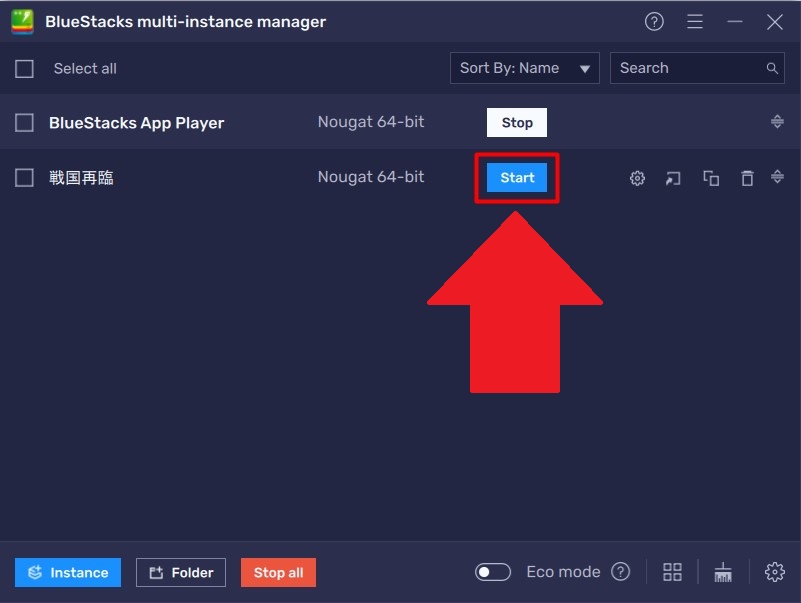Delete the 戦国再臨 instance
The height and width of the screenshot is (603, 801).
747,178
